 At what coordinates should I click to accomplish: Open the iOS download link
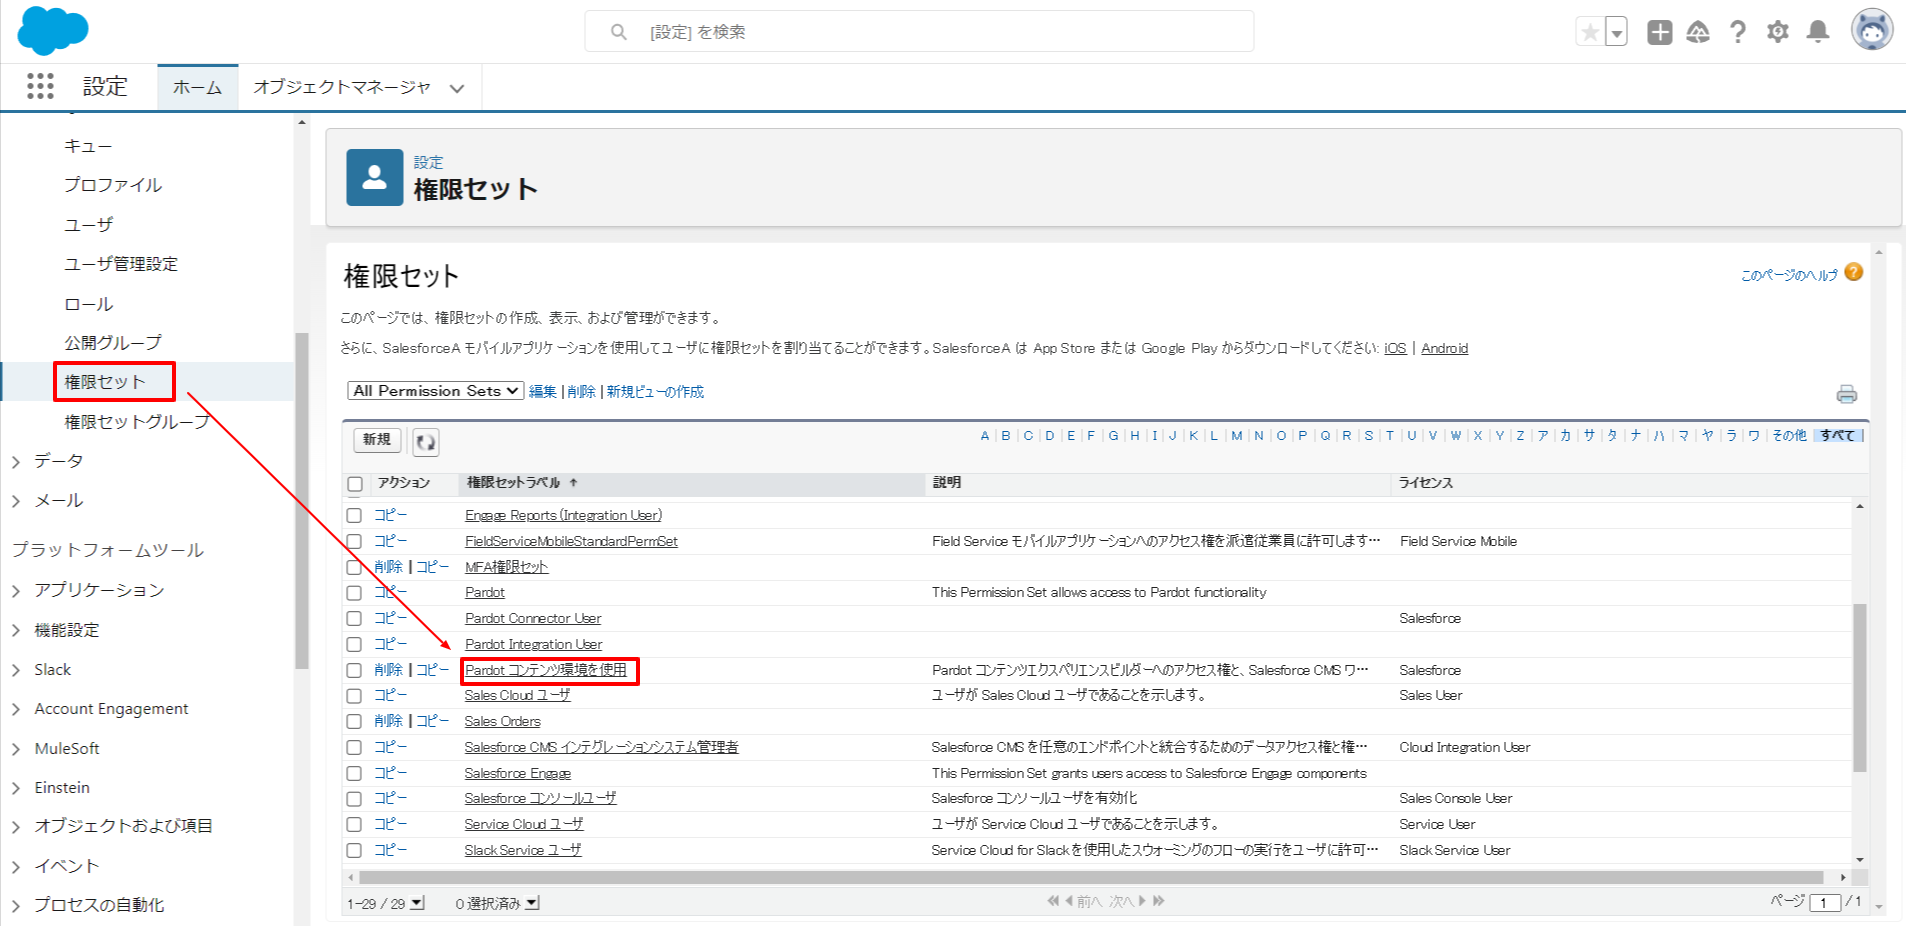1395,348
